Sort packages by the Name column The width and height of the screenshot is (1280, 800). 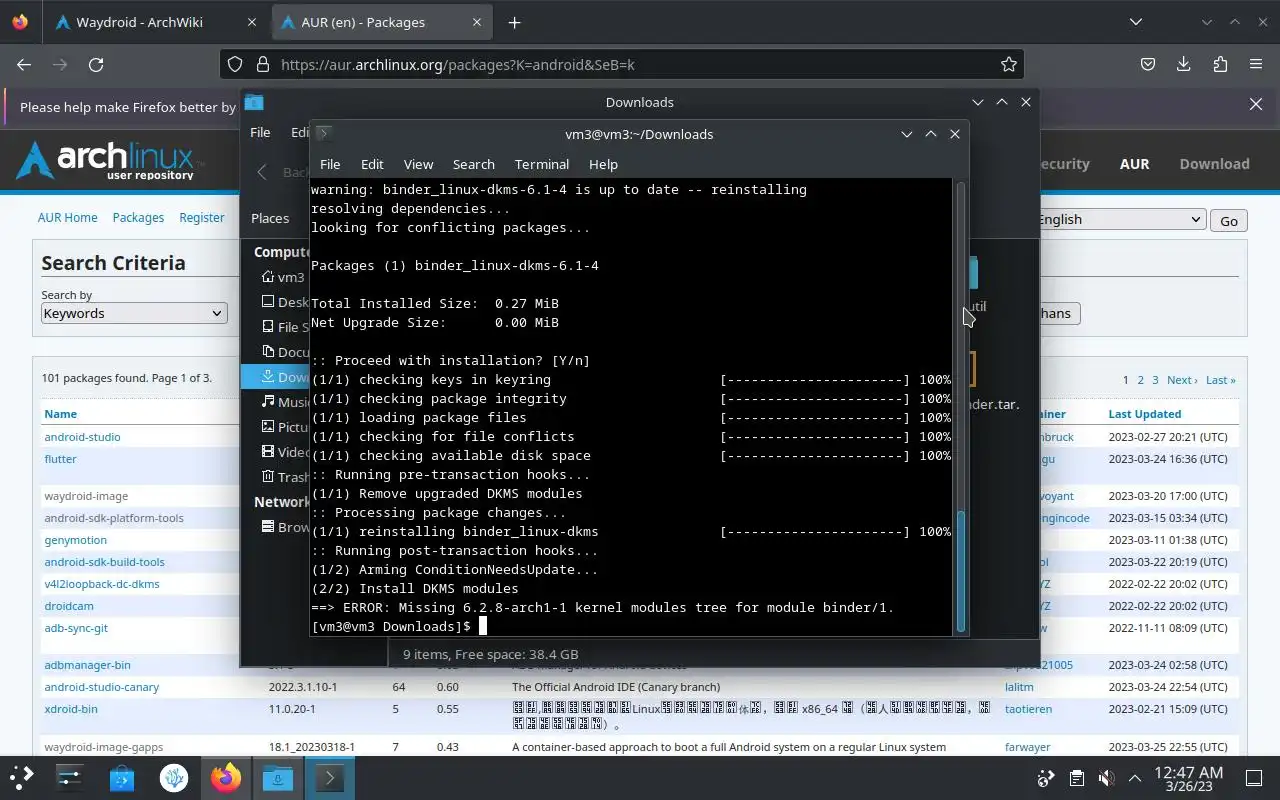pos(60,414)
